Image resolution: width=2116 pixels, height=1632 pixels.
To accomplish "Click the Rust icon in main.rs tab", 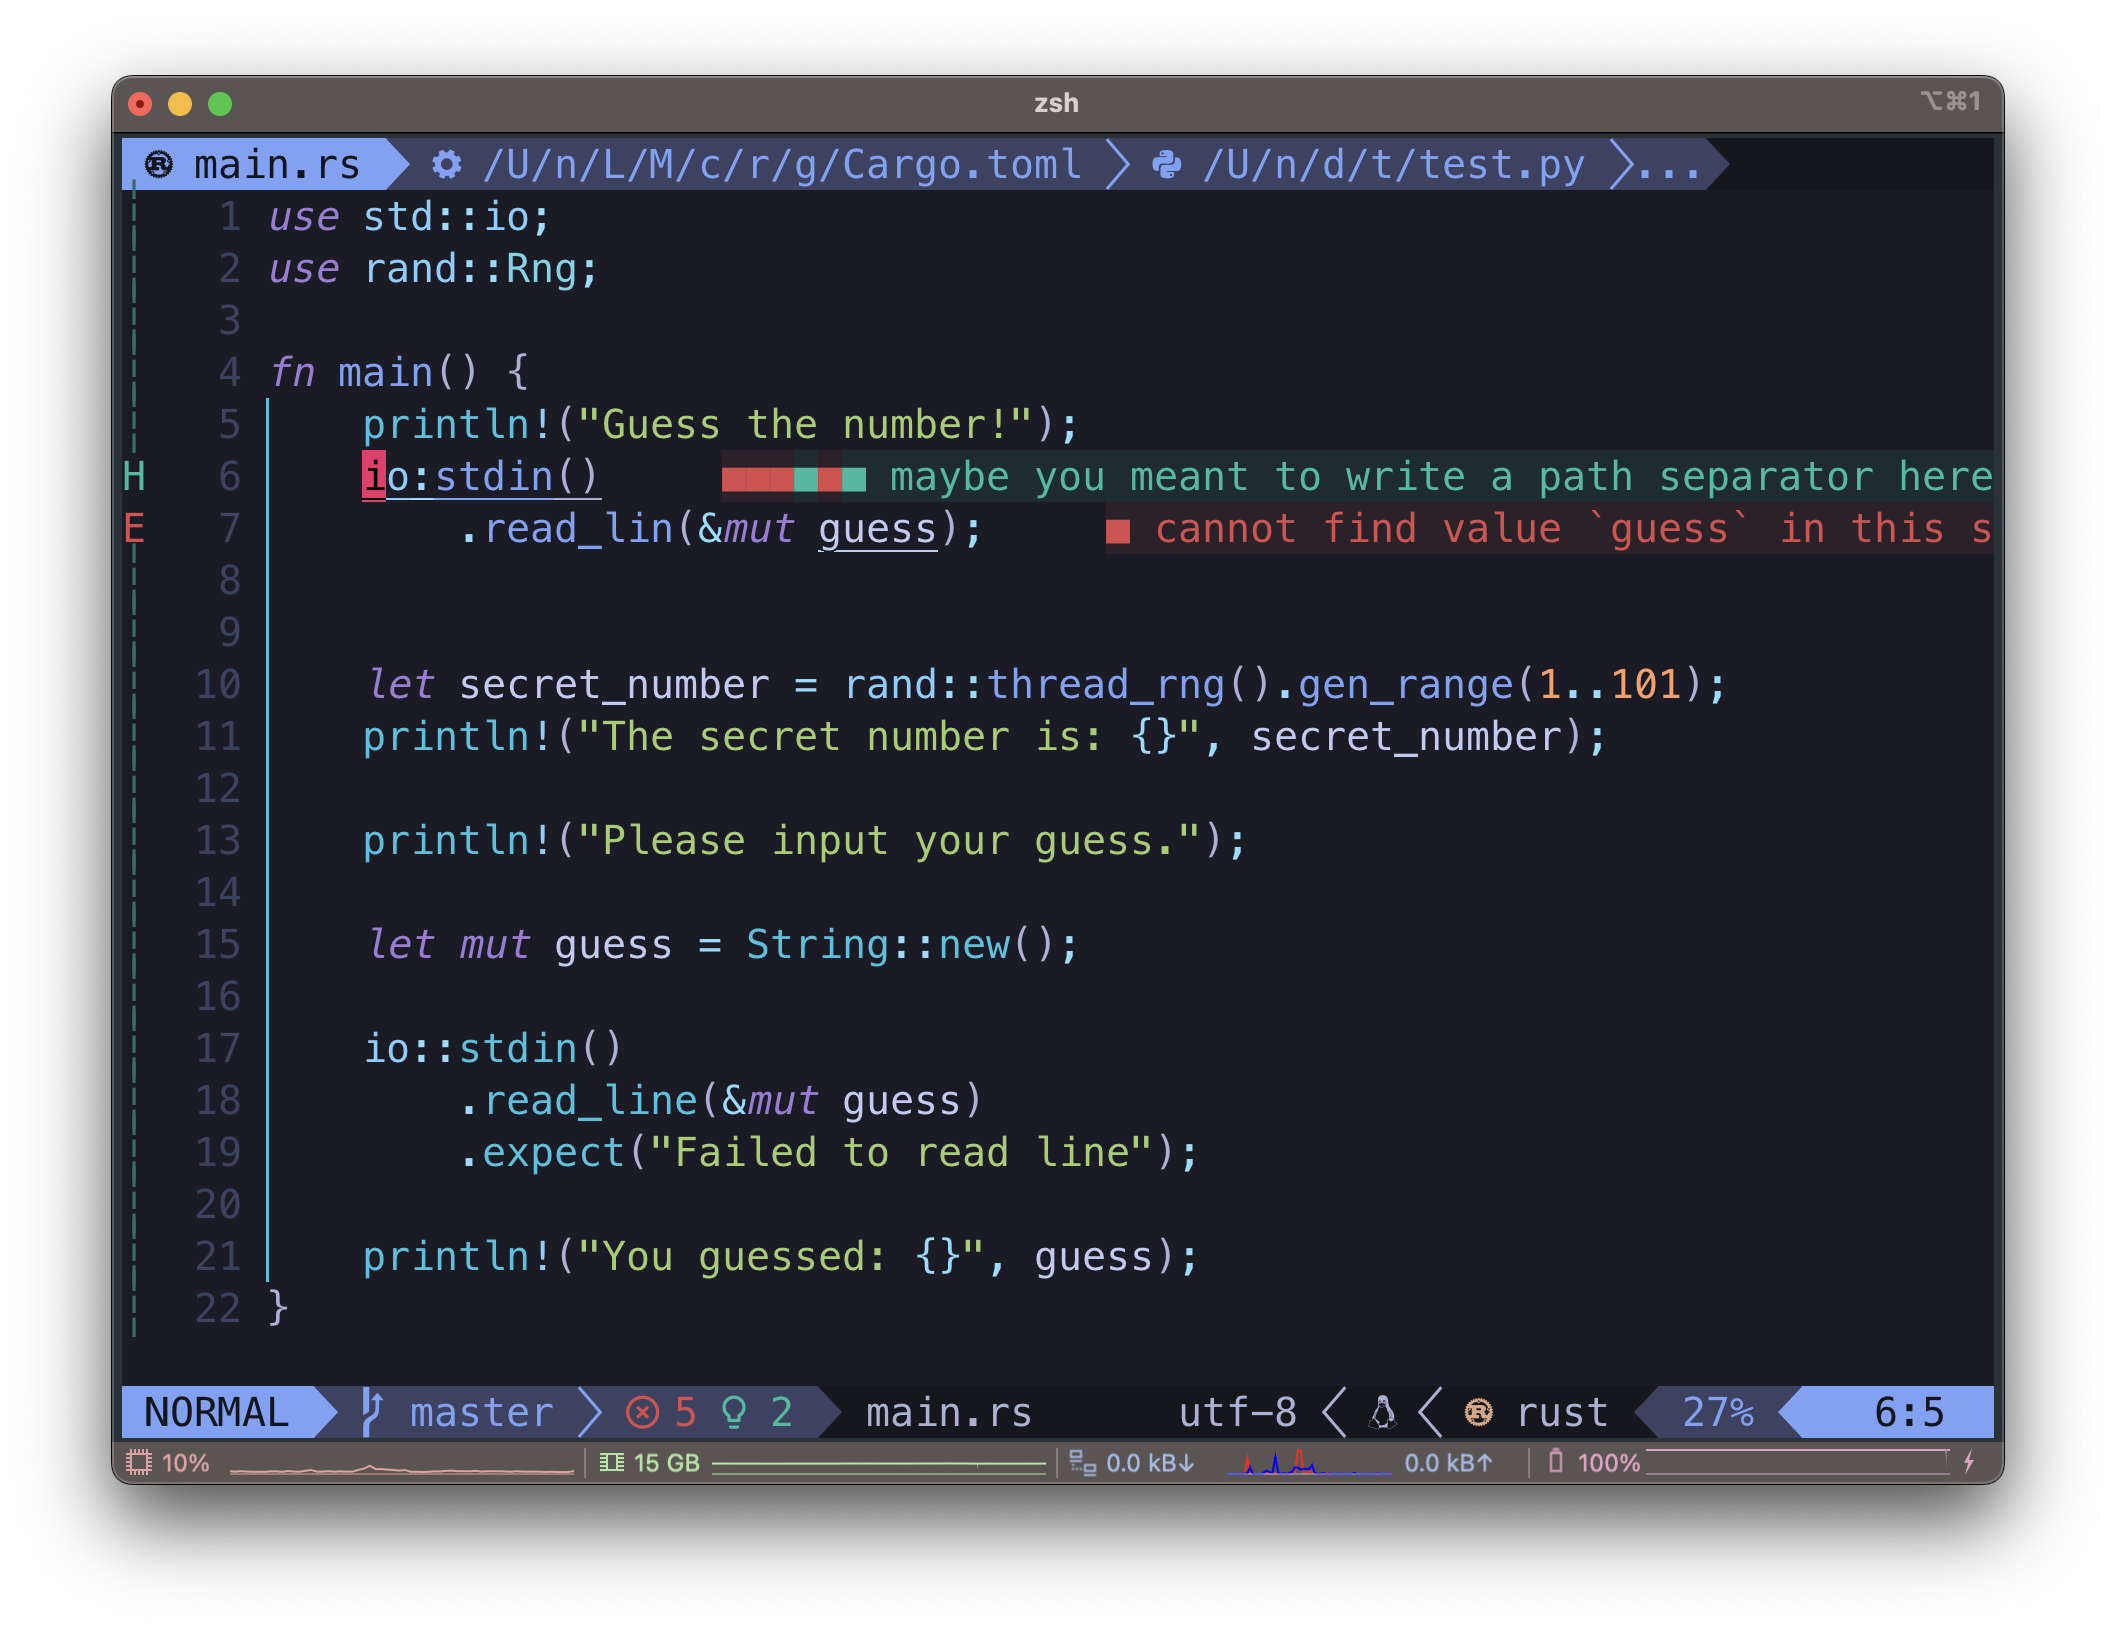I will pos(158,164).
